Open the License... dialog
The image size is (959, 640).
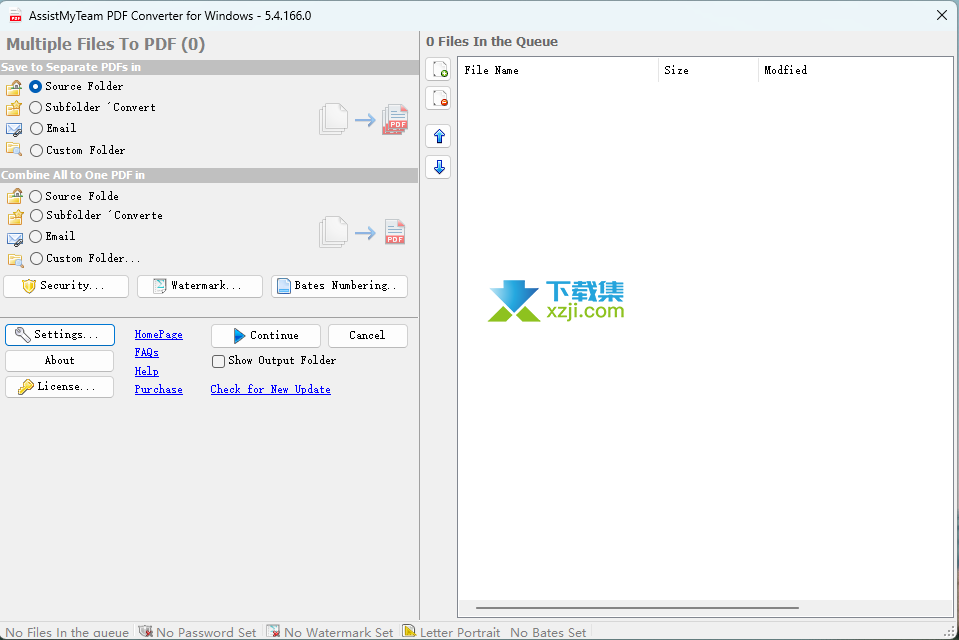coord(59,387)
